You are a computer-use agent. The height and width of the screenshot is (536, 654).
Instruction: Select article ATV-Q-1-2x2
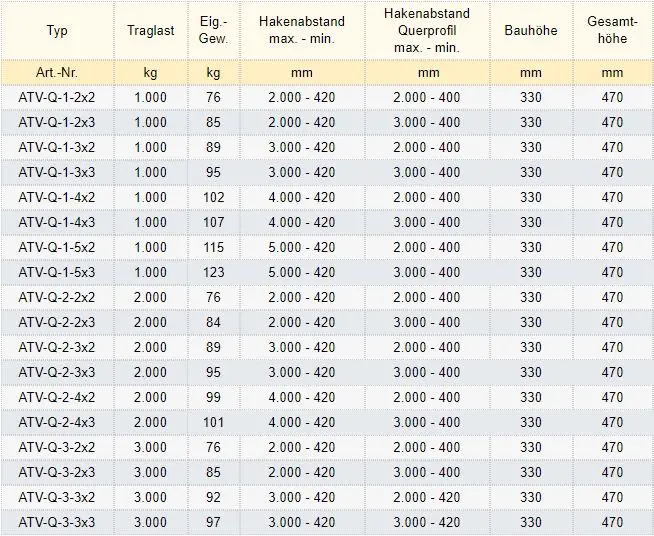(57, 97)
